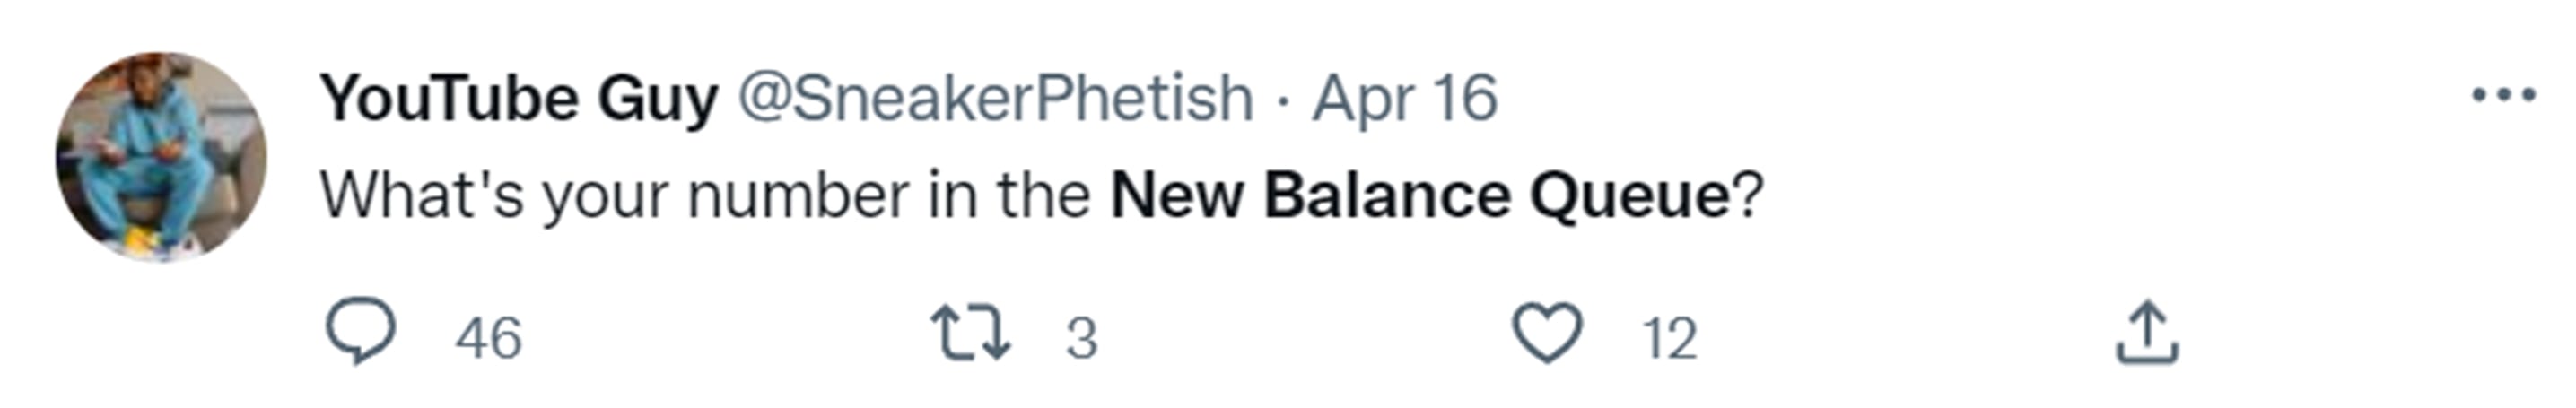Like the tweet with the heart icon
The height and width of the screenshot is (408, 2576).
click(1547, 334)
